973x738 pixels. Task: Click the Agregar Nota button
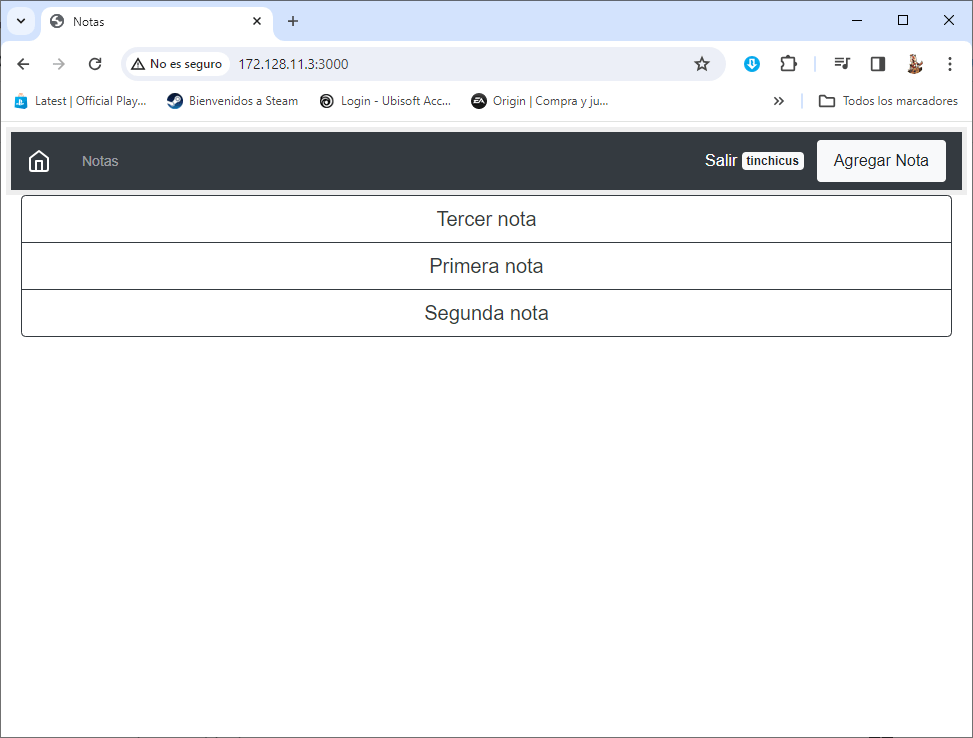(881, 161)
